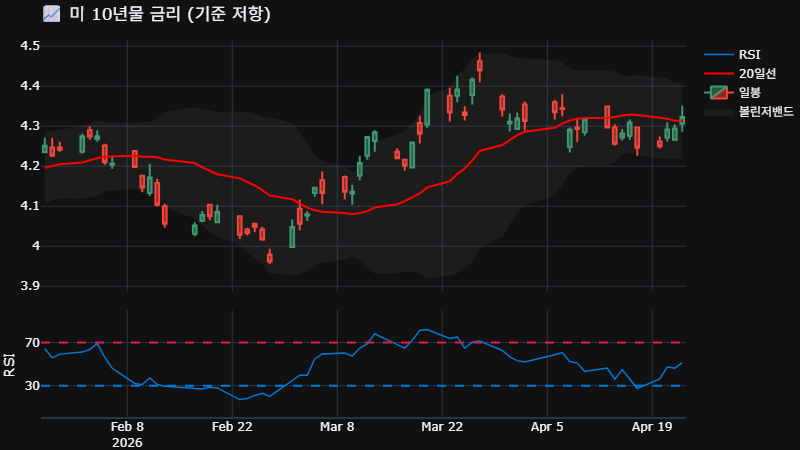The height and width of the screenshot is (450, 800).
Task: Select the Mar 8 date tick label
Action: click(x=337, y=426)
